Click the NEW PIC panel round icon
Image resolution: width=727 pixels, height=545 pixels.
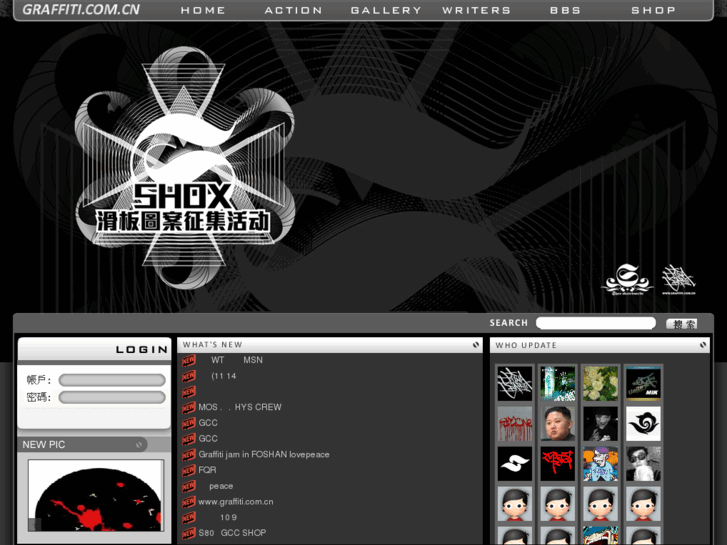(139, 445)
